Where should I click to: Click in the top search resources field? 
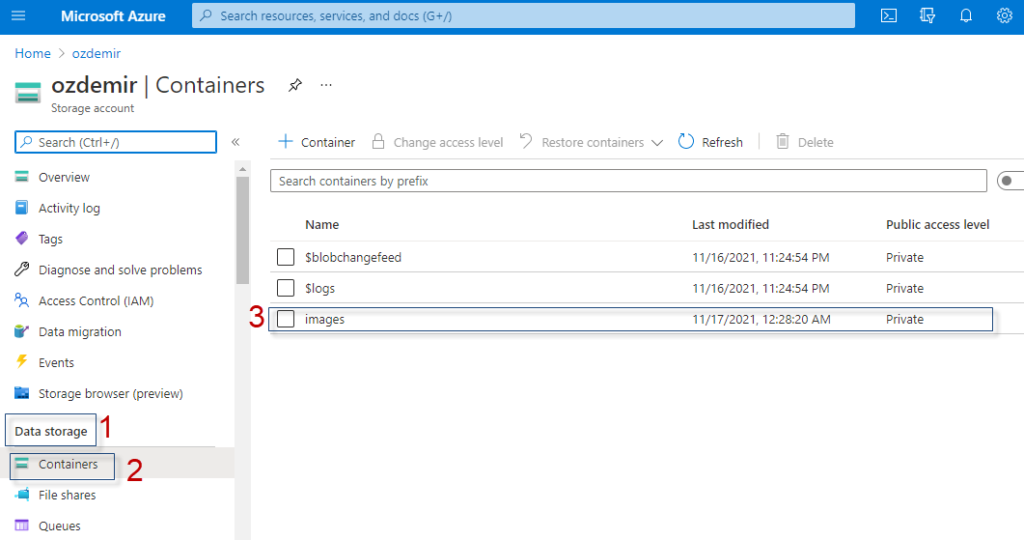[523, 16]
